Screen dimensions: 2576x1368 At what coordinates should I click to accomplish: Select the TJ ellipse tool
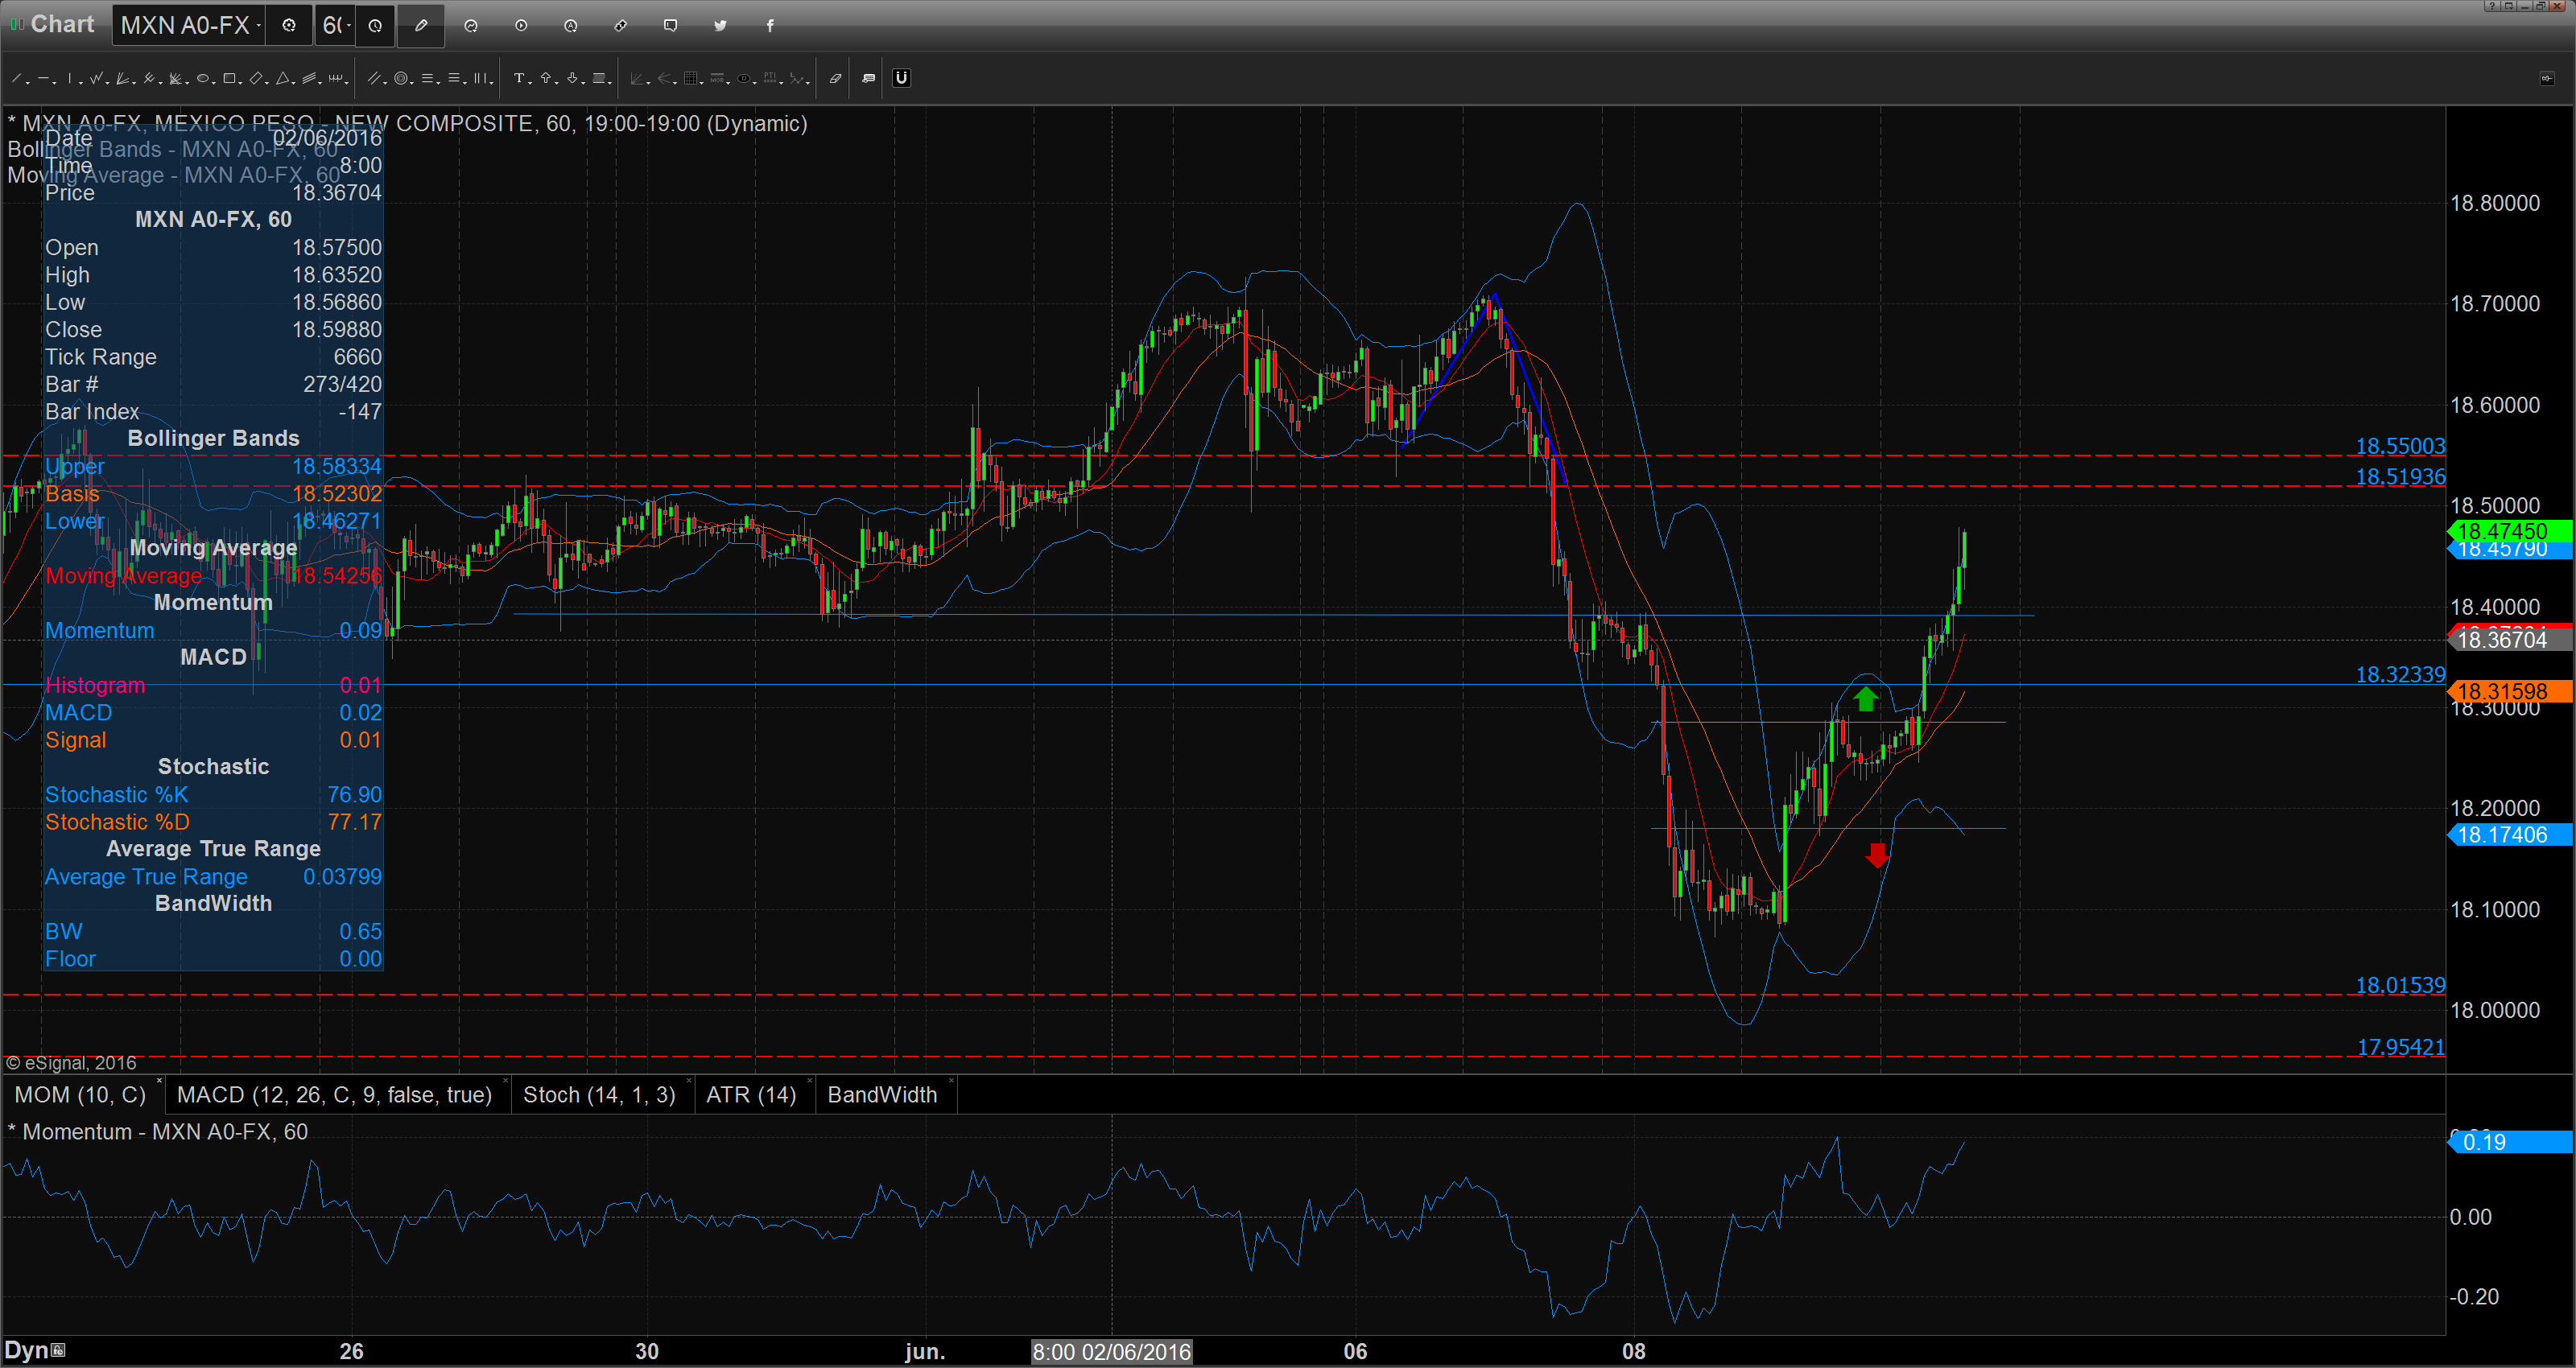click(744, 78)
